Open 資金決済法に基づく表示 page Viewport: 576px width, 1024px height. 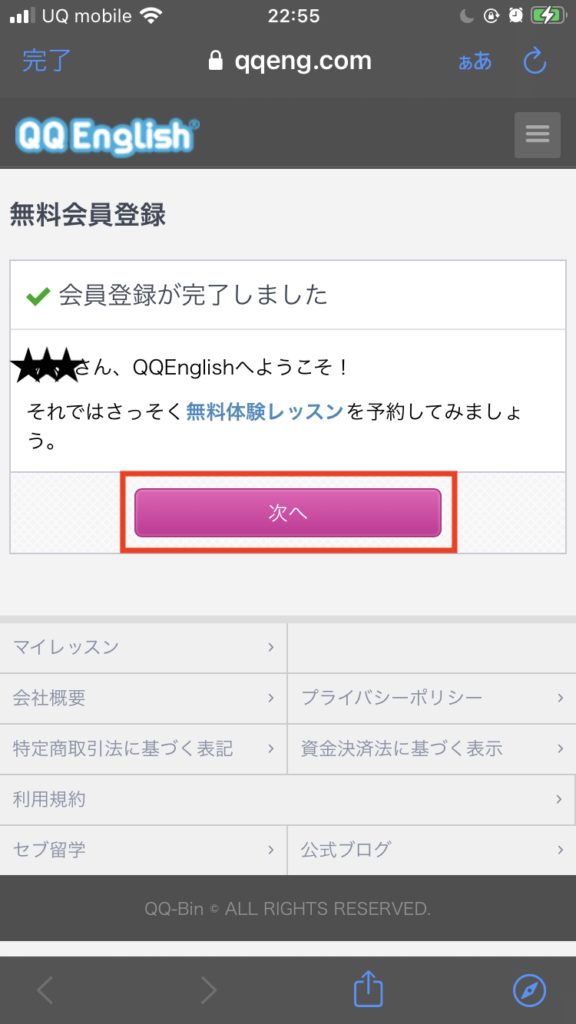click(432, 748)
